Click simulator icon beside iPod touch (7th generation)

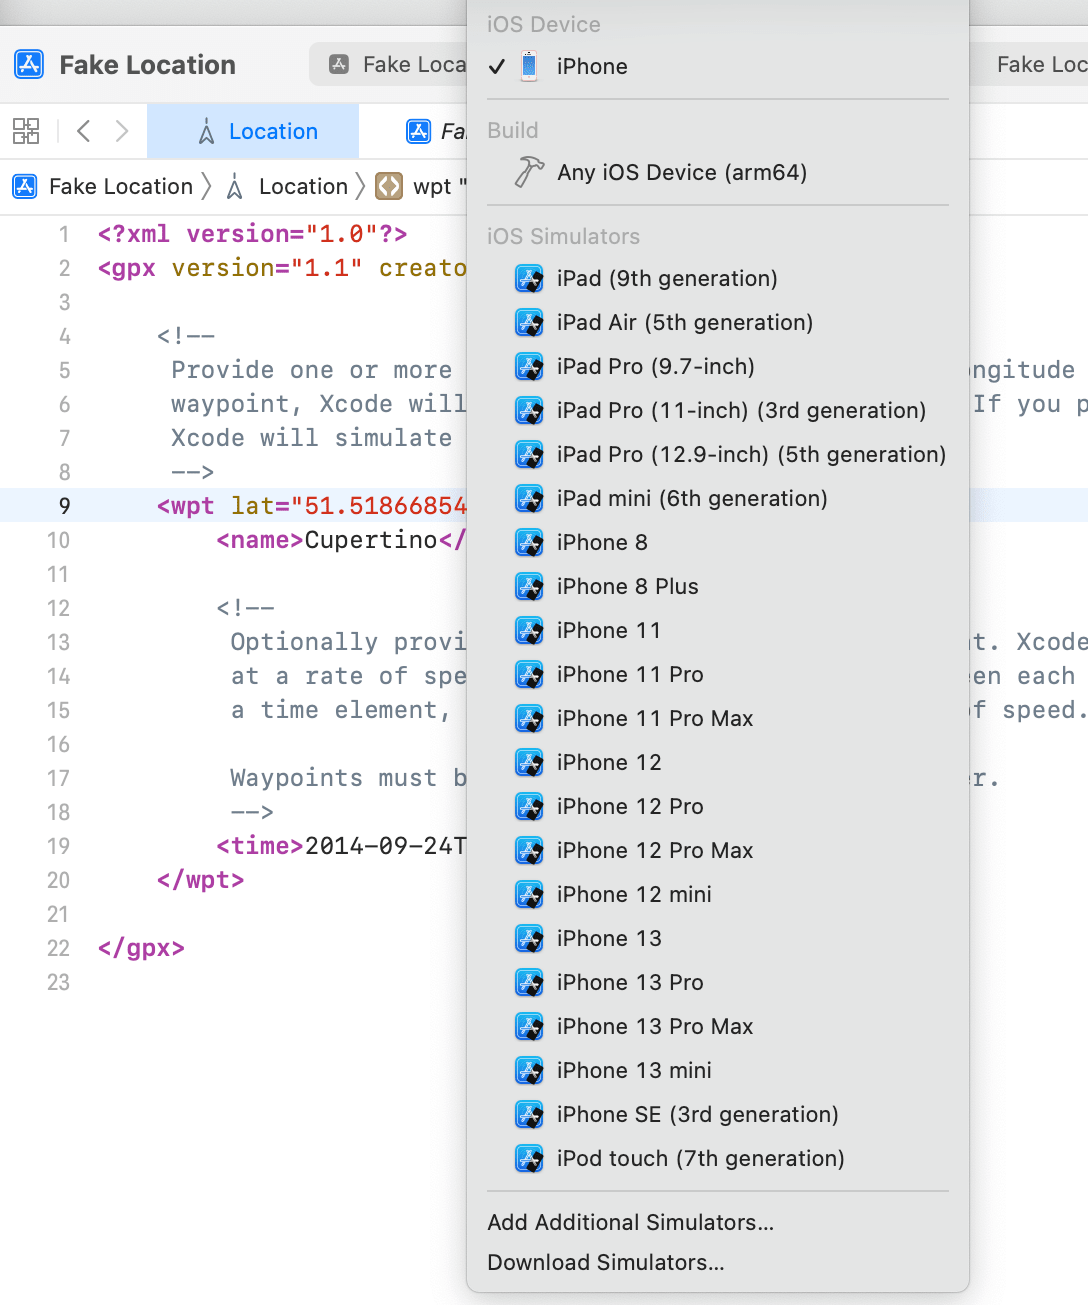pos(529,1158)
